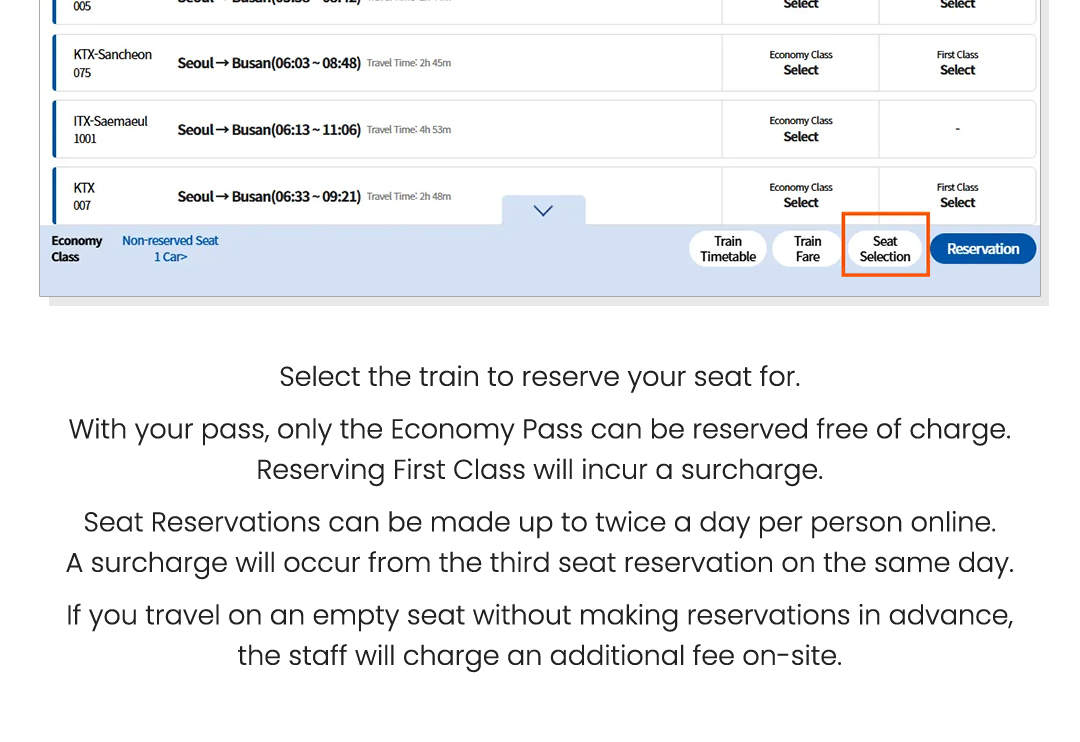Open the Non-reserved Seat 1 Car link
Image resolution: width=1080 pixels, height=742 pixels.
tap(170, 248)
